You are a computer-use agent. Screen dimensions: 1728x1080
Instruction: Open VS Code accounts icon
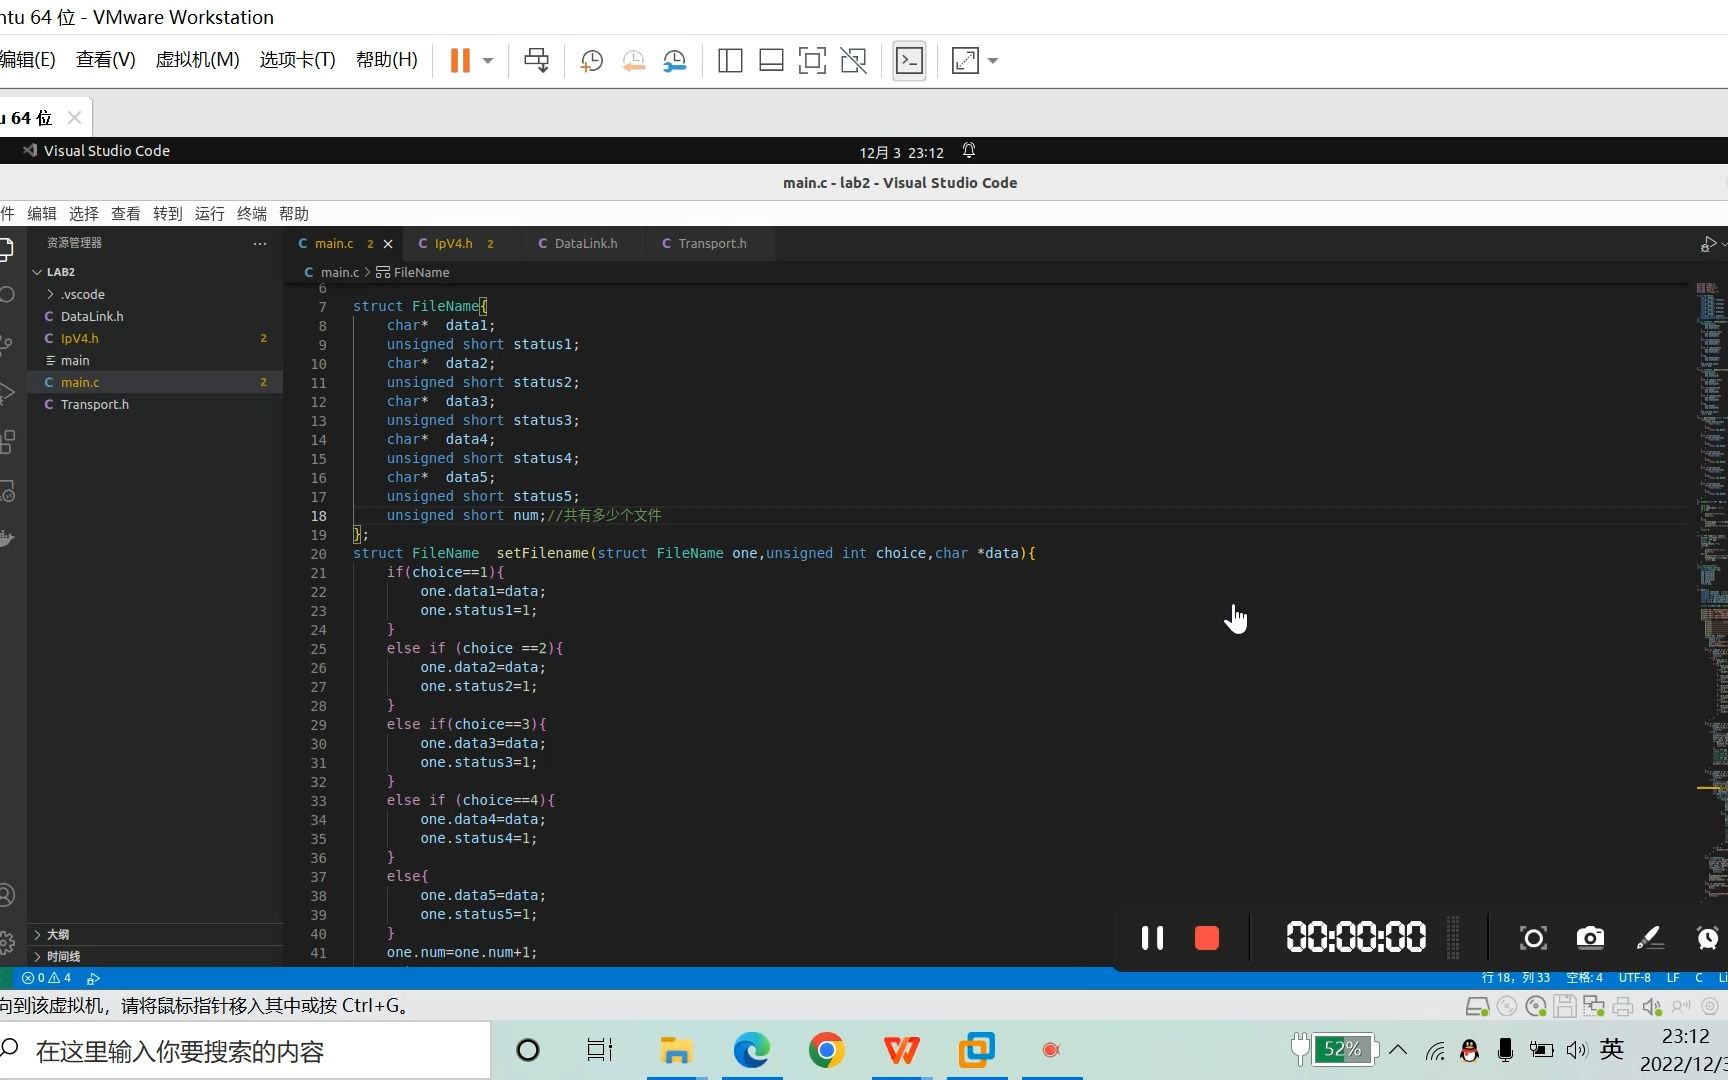click(7, 895)
